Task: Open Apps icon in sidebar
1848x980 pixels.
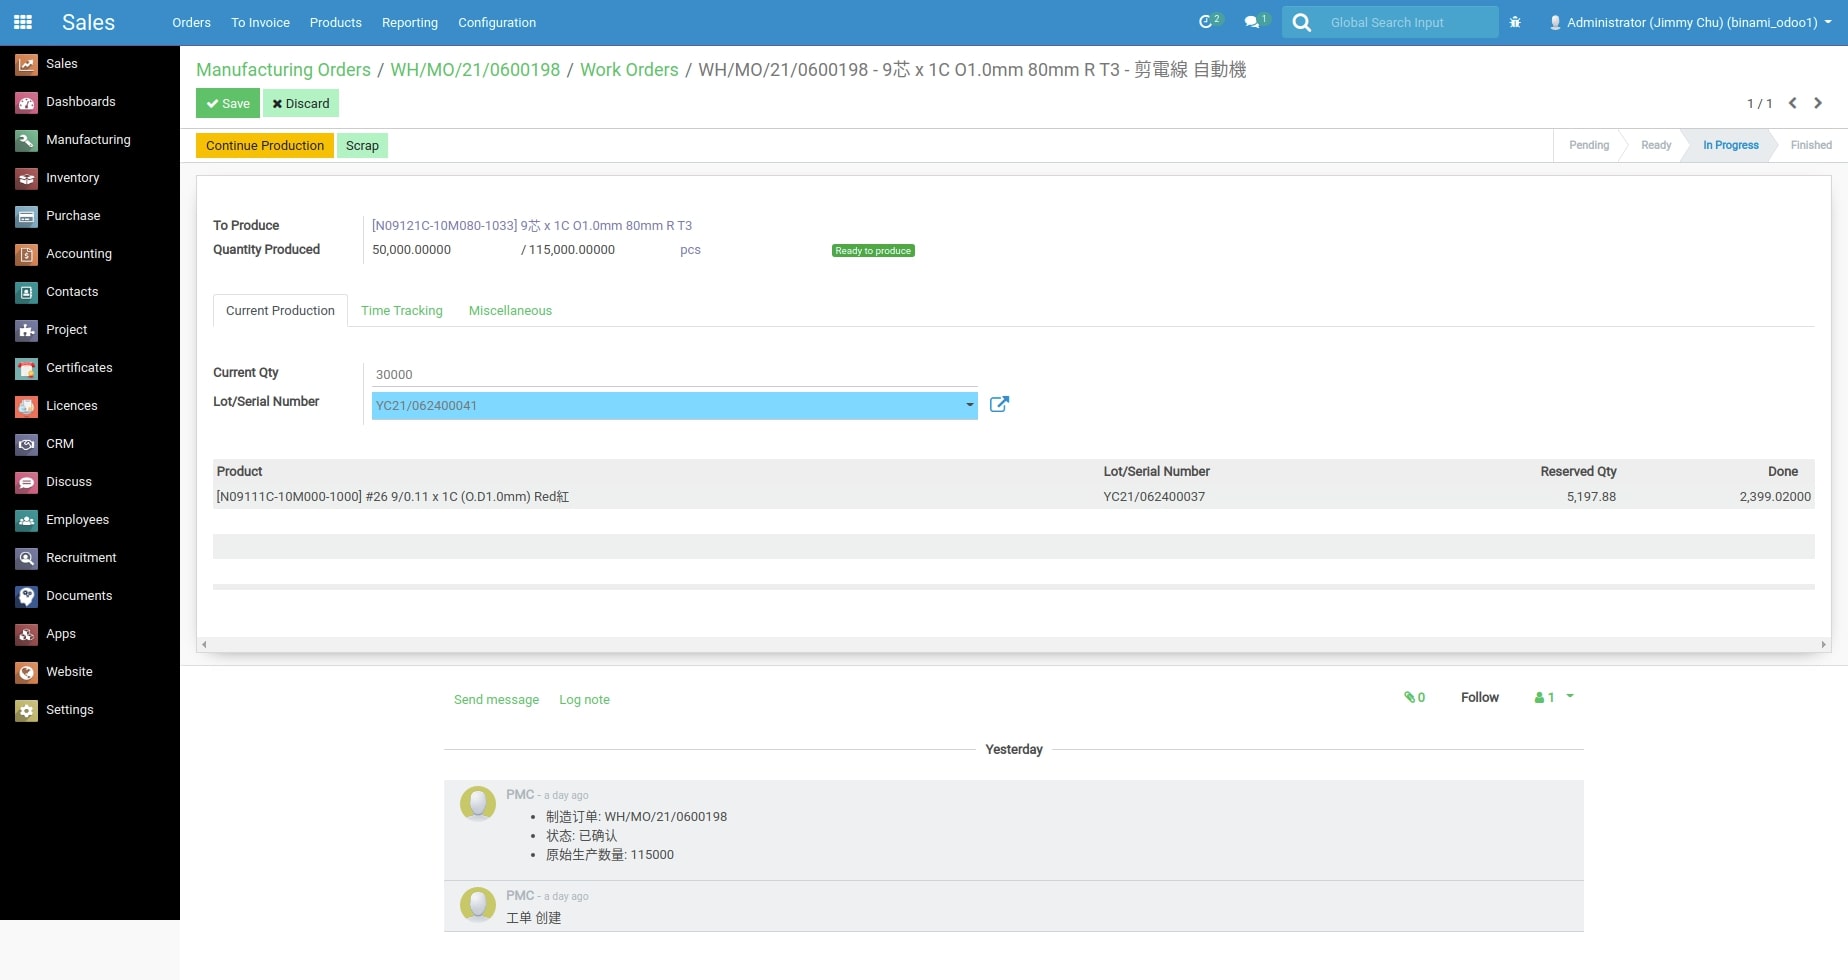Action: [27, 634]
